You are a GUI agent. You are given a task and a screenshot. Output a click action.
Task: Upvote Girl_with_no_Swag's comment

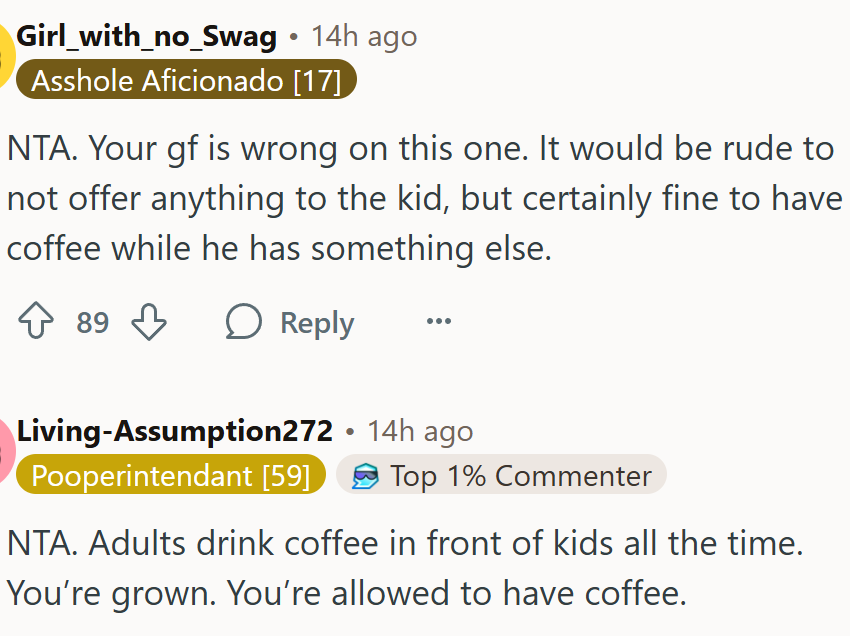pyautogui.click(x=36, y=321)
